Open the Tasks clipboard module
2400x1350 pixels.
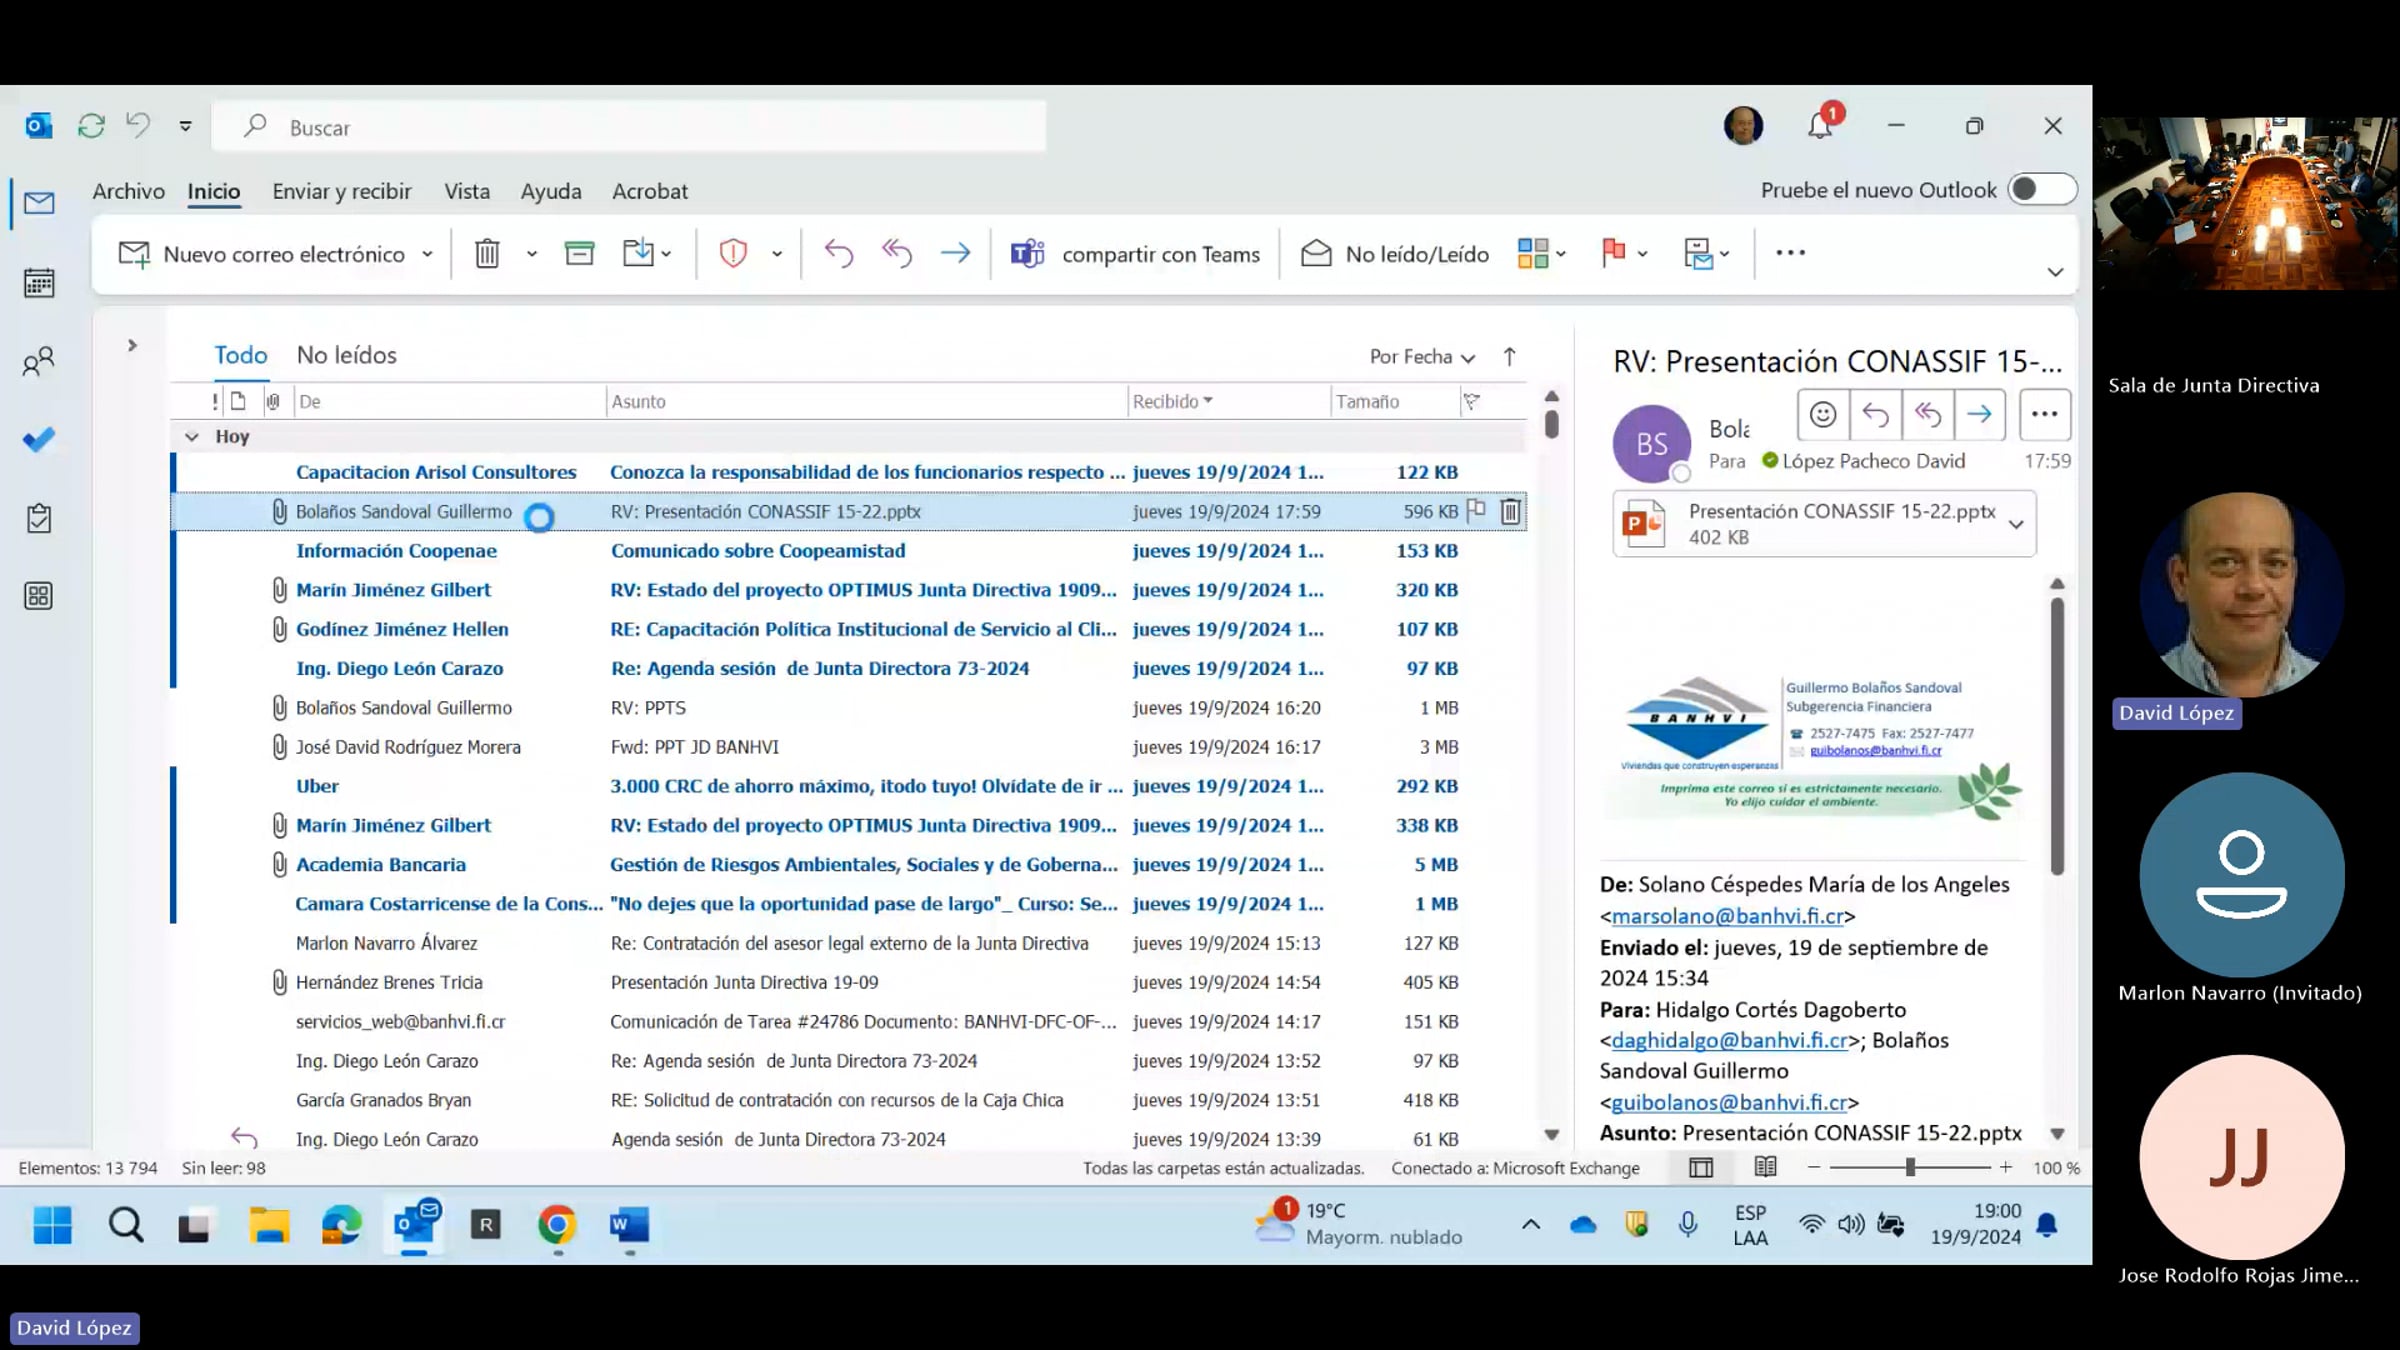click(39, 518)
